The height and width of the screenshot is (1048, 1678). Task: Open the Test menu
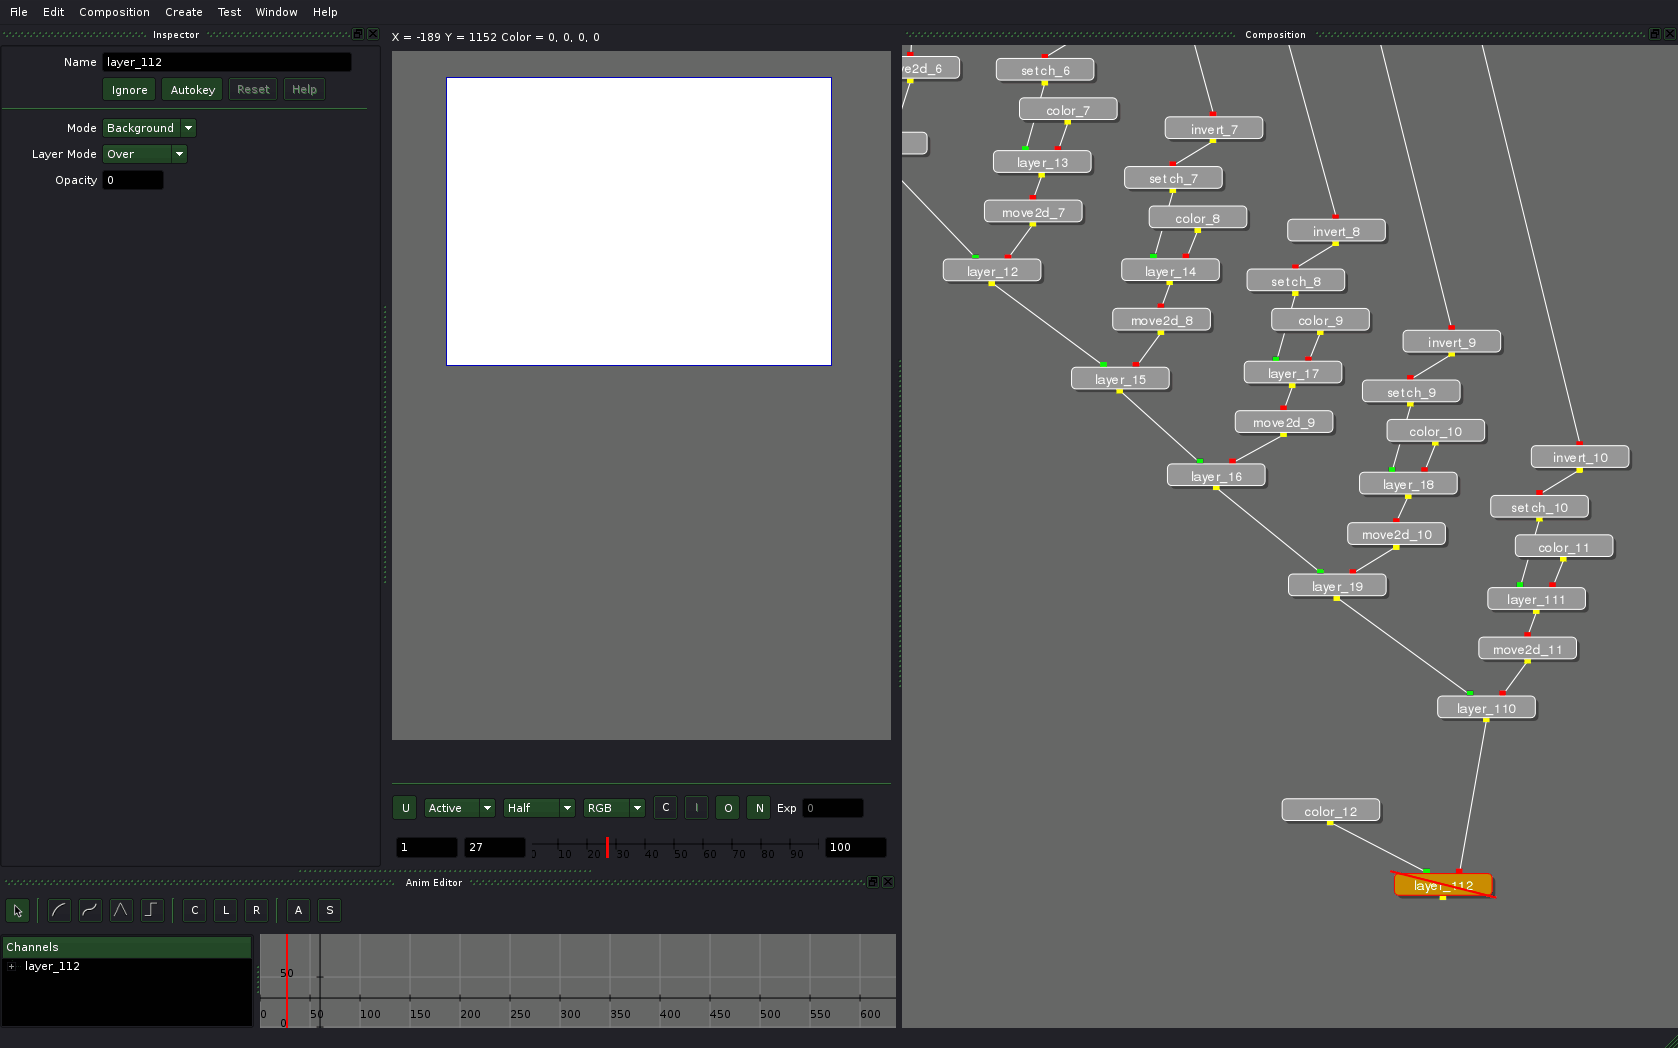click(x=229, y=12)
